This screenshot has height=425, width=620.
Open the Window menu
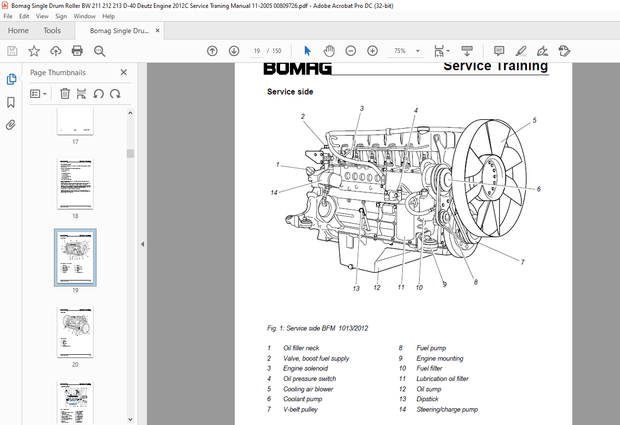tap(85, 16)
